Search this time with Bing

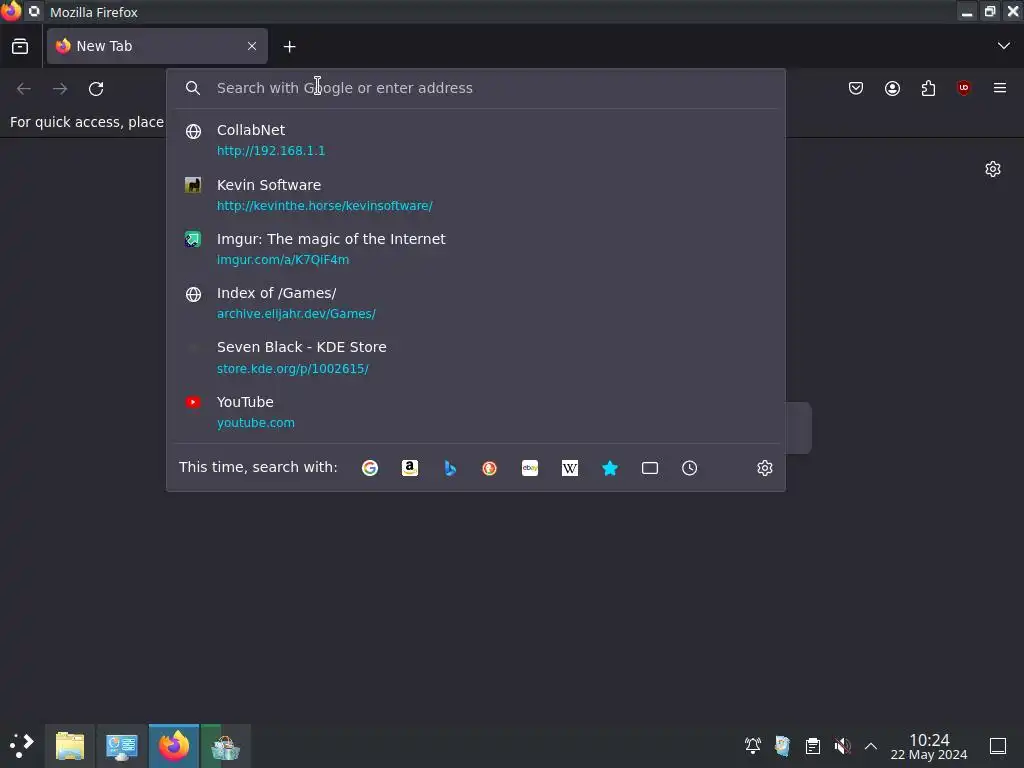[450, 468]
